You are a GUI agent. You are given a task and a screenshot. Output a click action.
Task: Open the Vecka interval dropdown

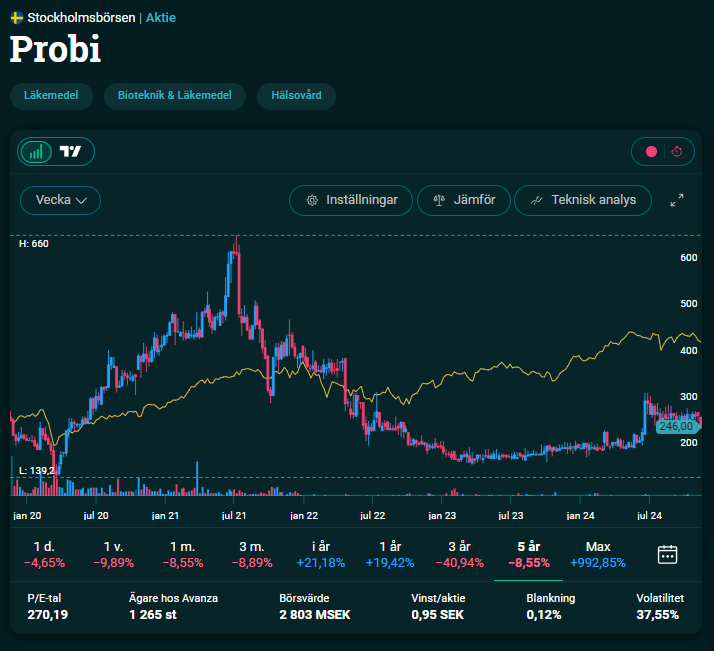click(x=61, y=200)
